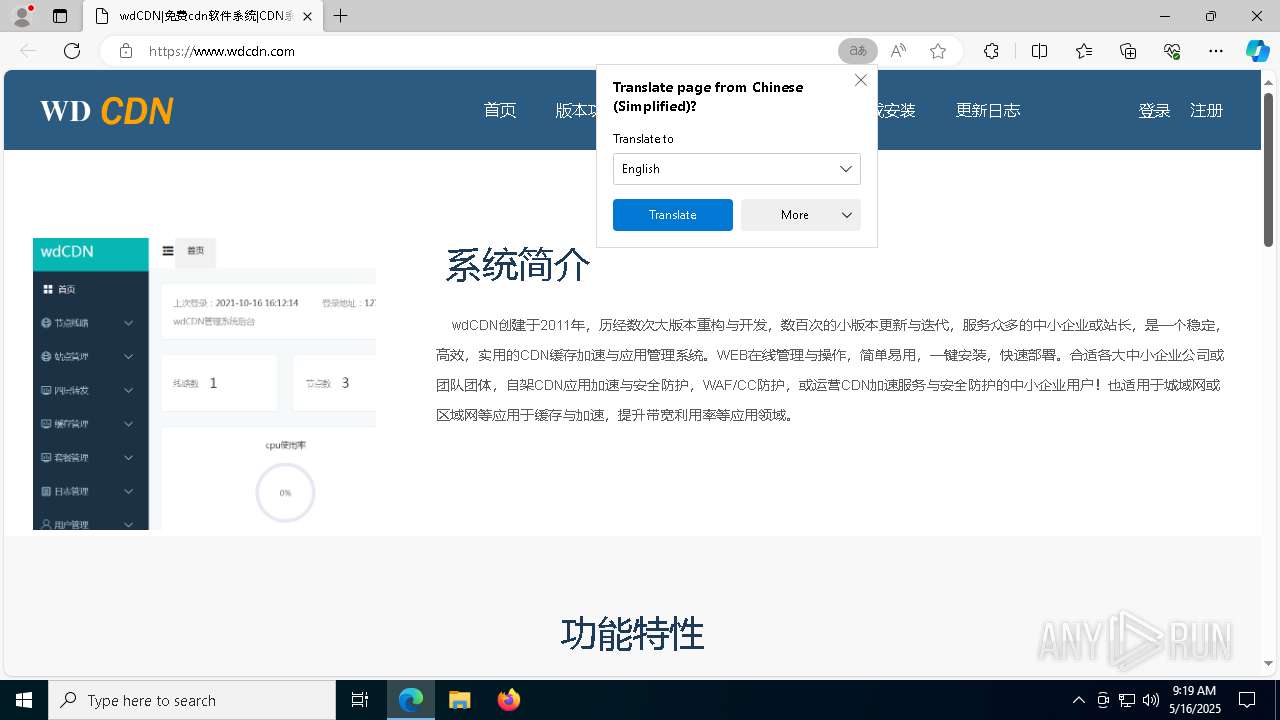Click the page vertical scrollbar thumb
The height and width of the screenshot is (720, 1280).
pos(1268,169)
